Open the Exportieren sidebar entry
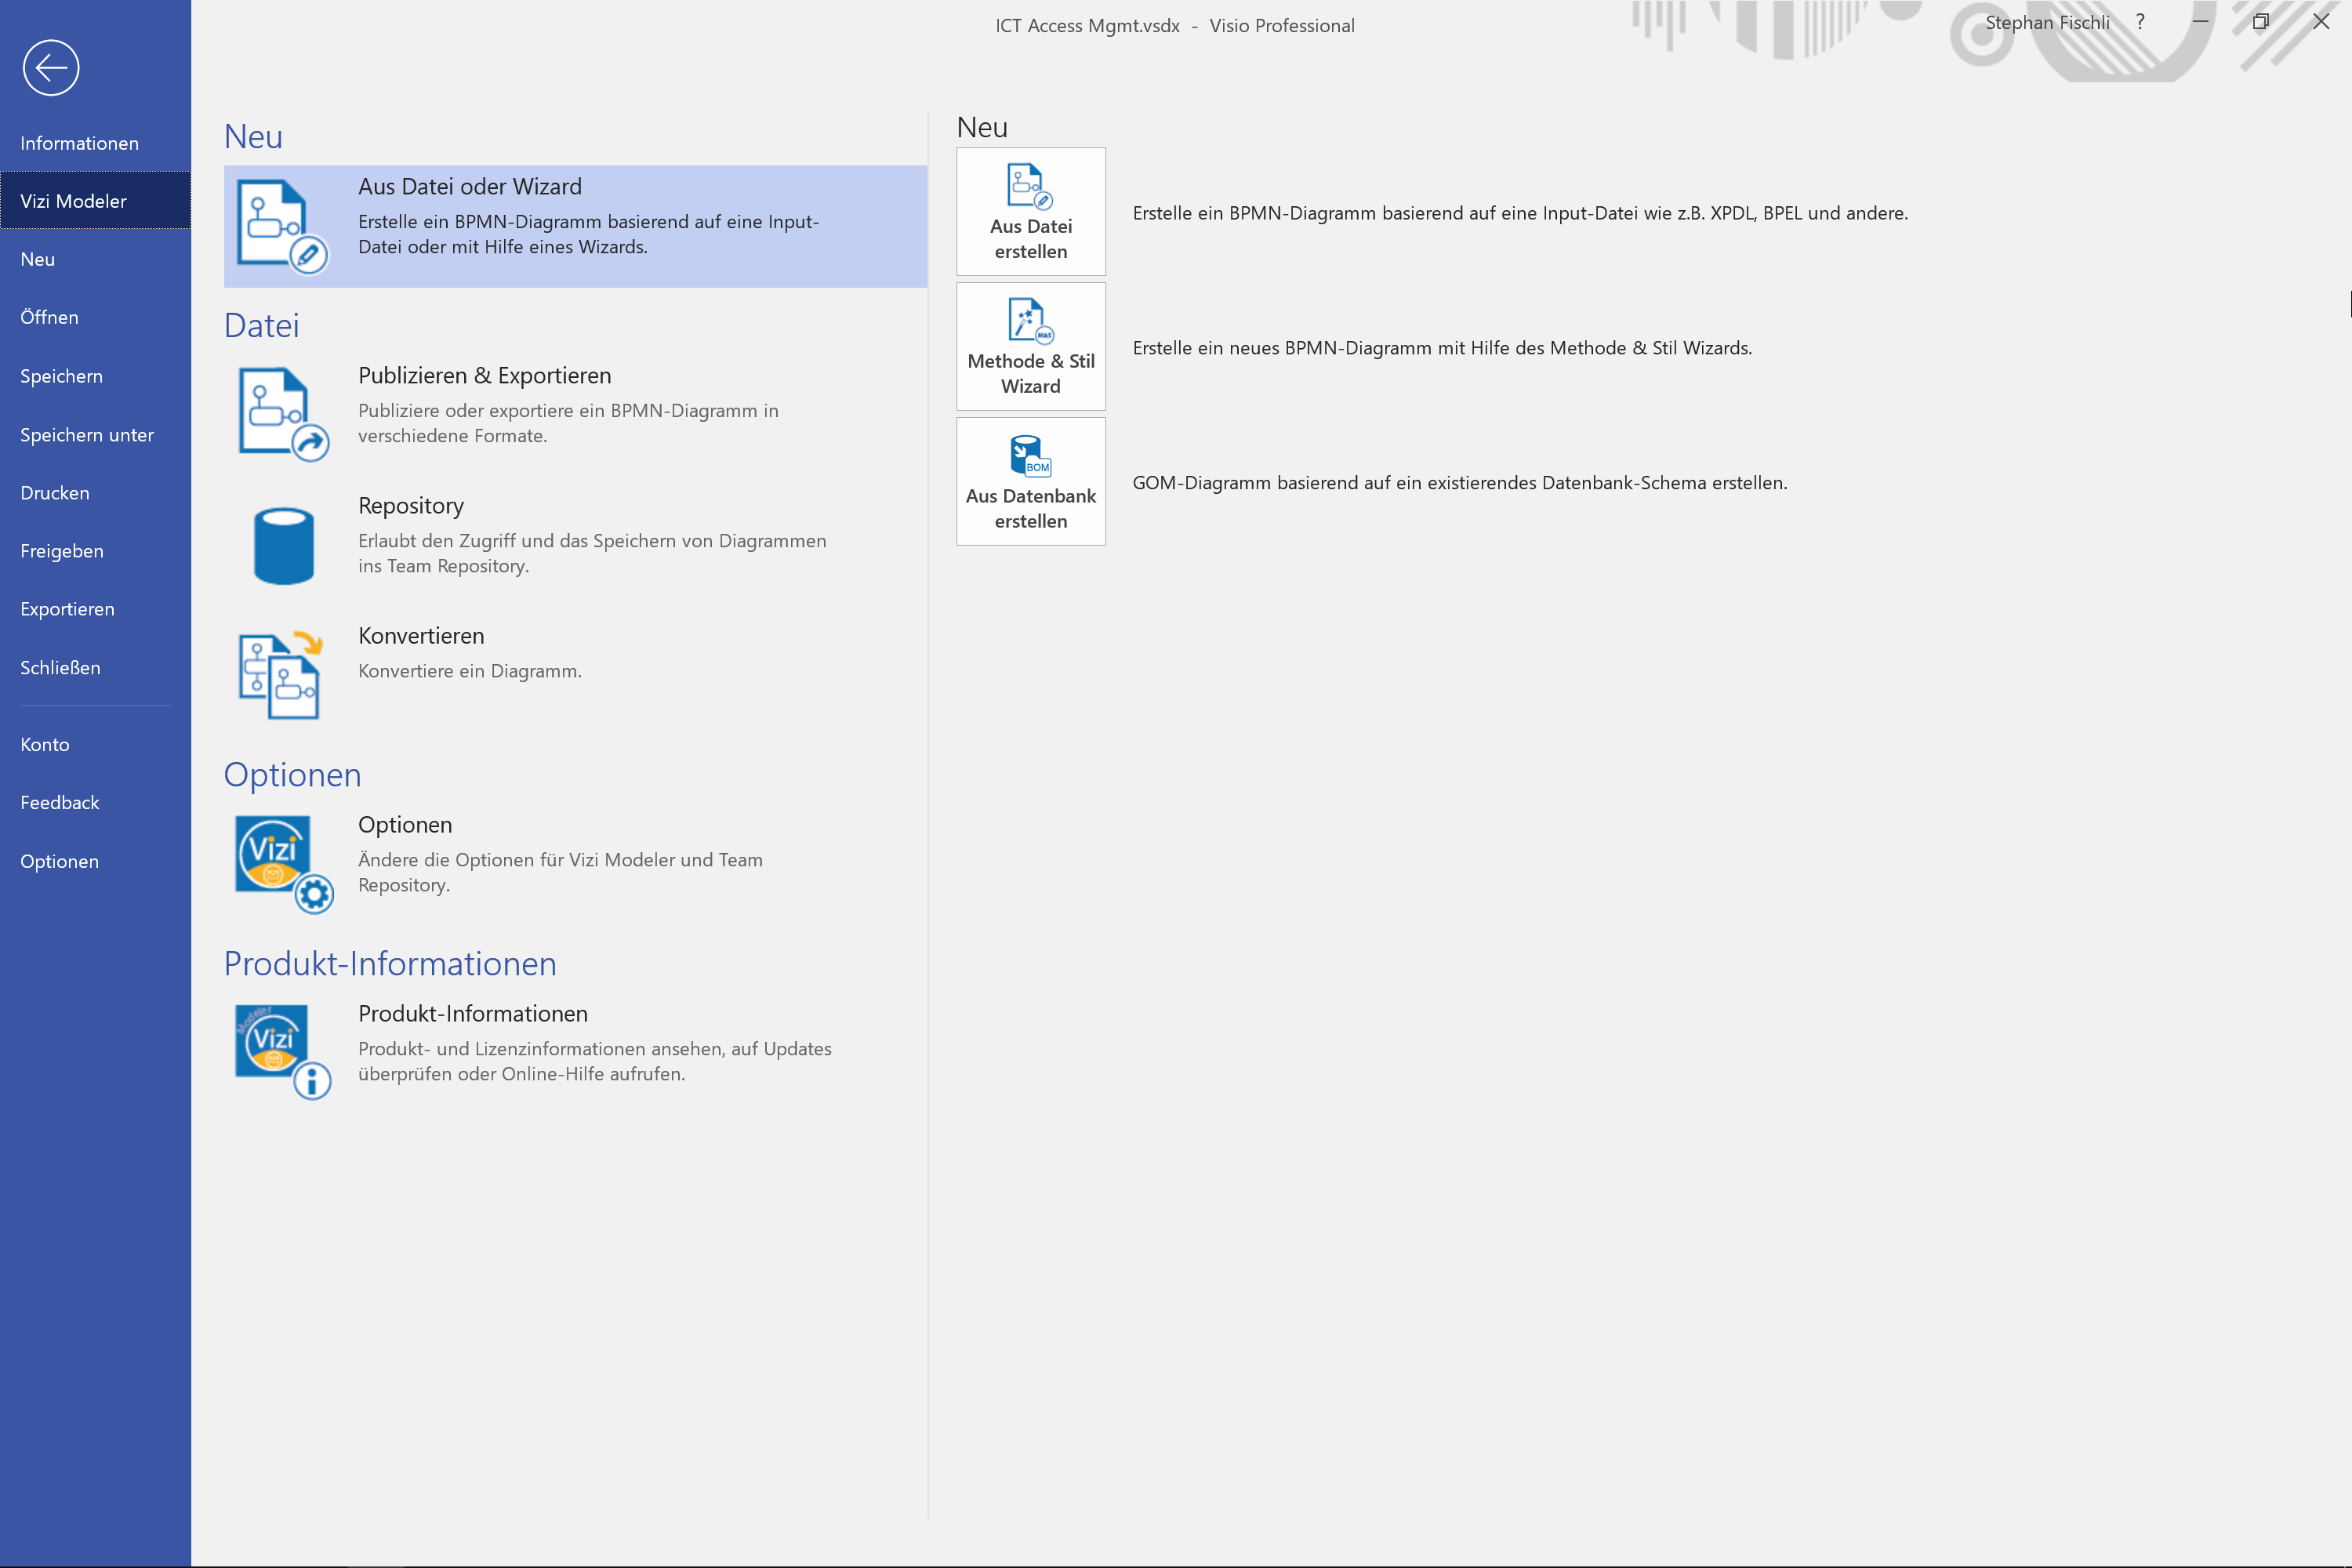 click(x=95, y=609)
